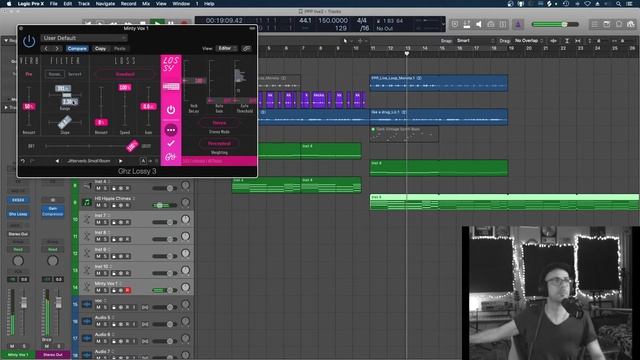Click the Goodhertz Ghz logo icon

[171, 157]
